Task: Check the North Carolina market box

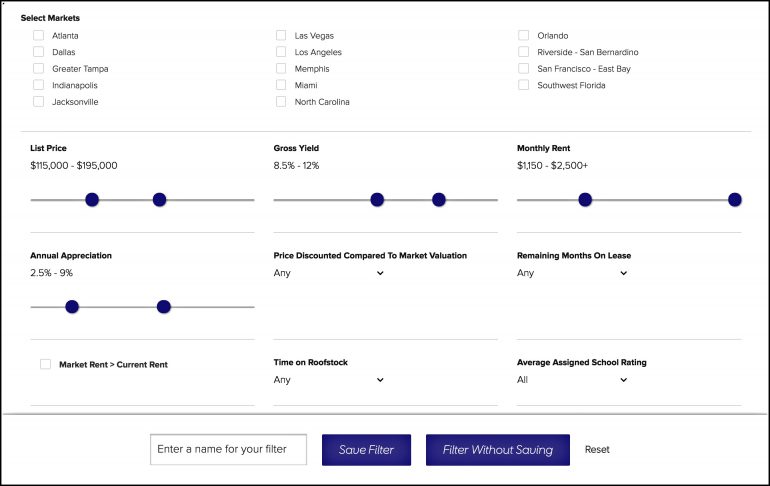Action: tap(281, 102)
